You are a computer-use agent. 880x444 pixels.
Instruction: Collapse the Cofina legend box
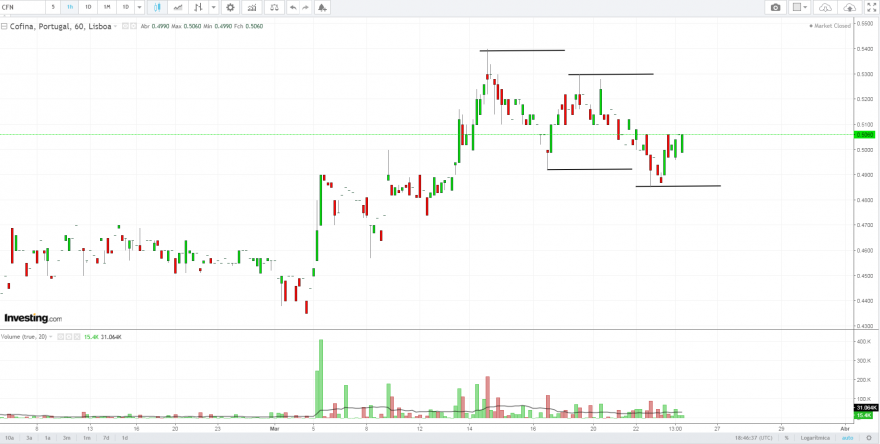(x=4, y=26)
